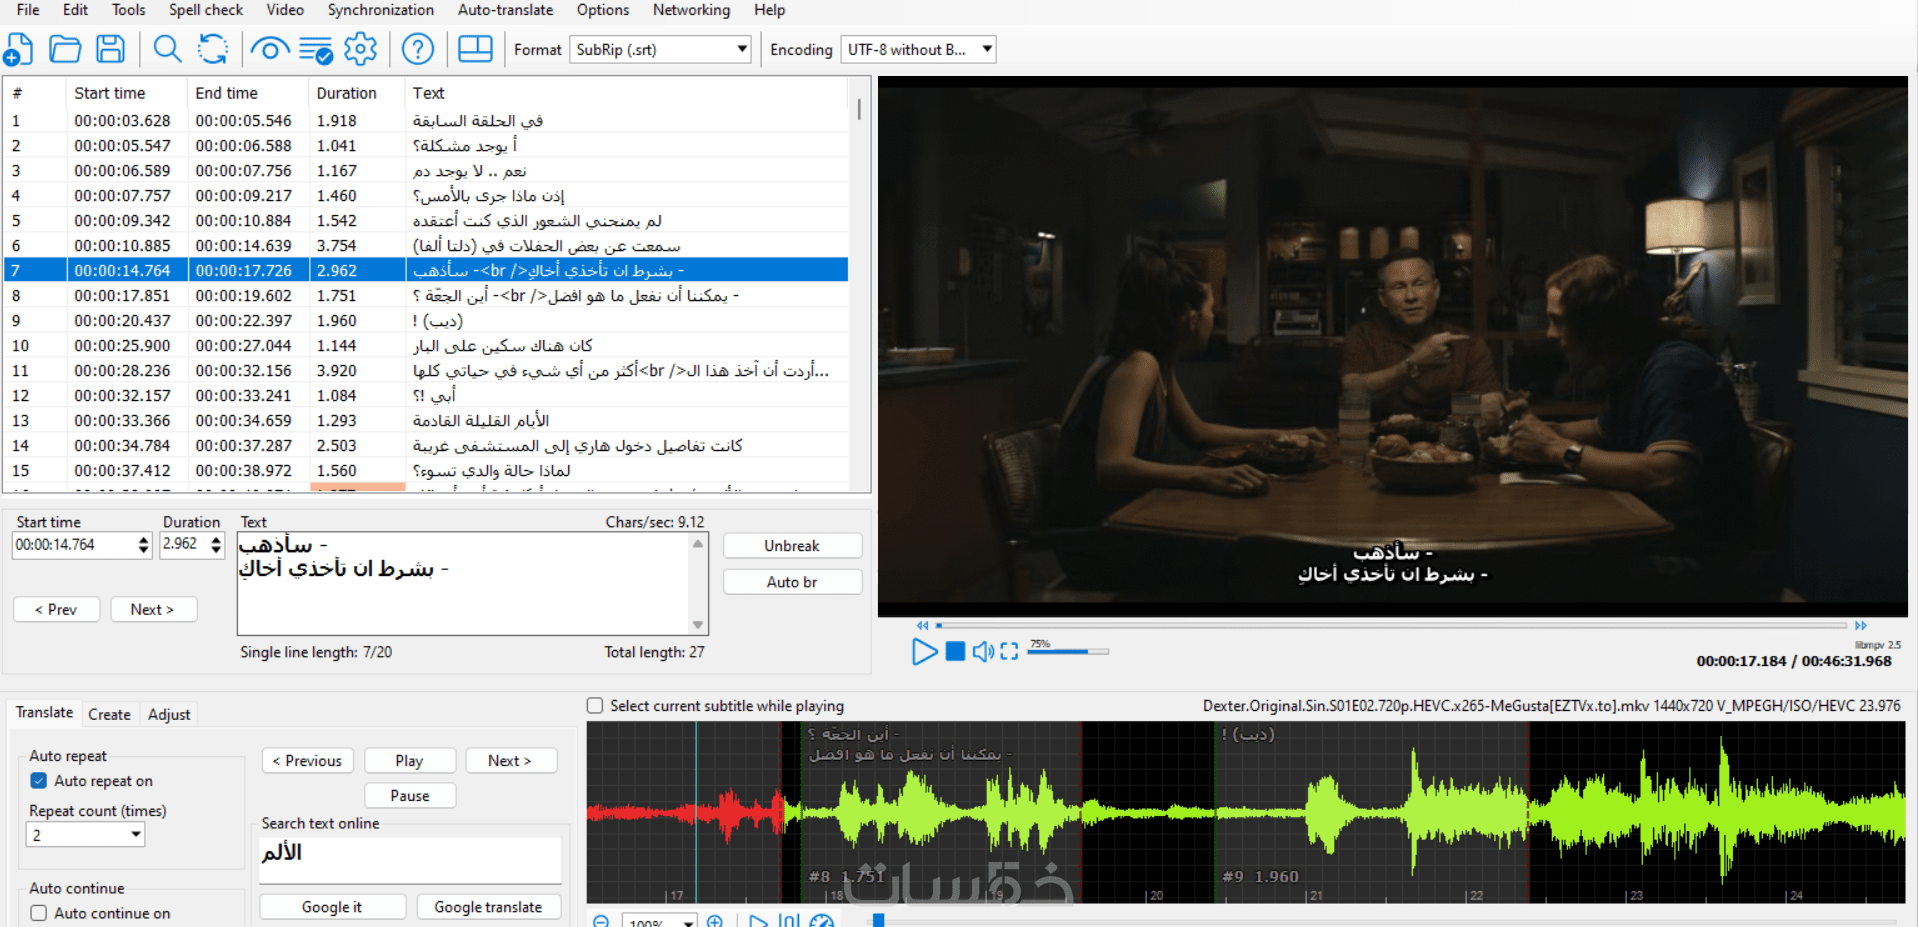The image size is (1918, 927).
Task: Create a new subtitle file from toolbar
Action: coord(19,49)
